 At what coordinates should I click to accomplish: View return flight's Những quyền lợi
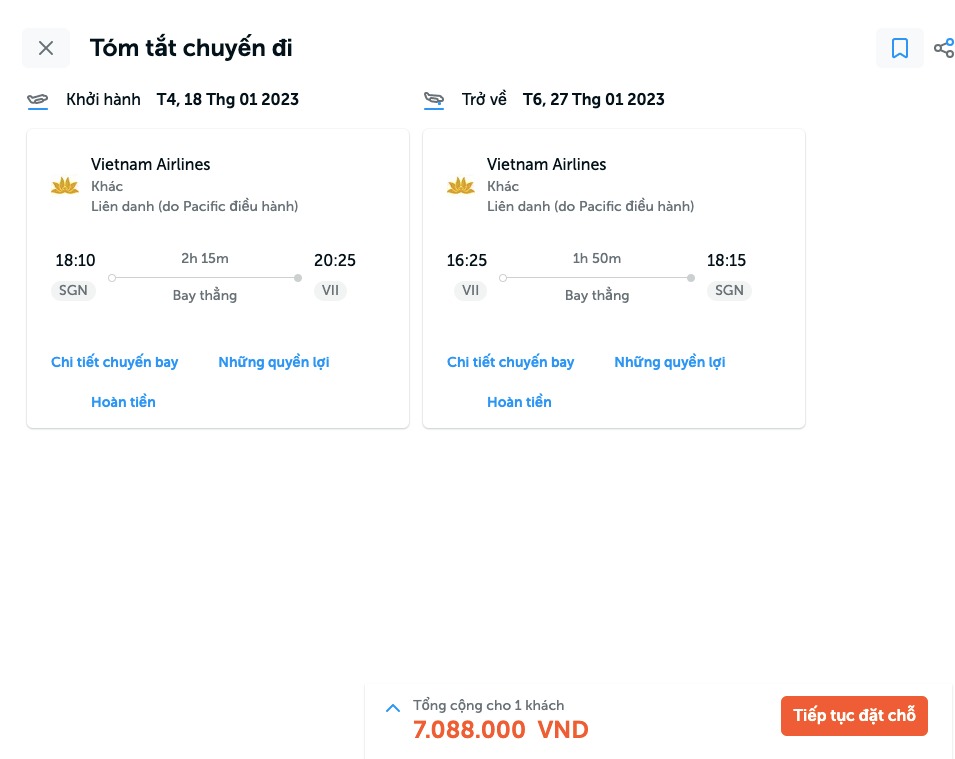(670, 362)
